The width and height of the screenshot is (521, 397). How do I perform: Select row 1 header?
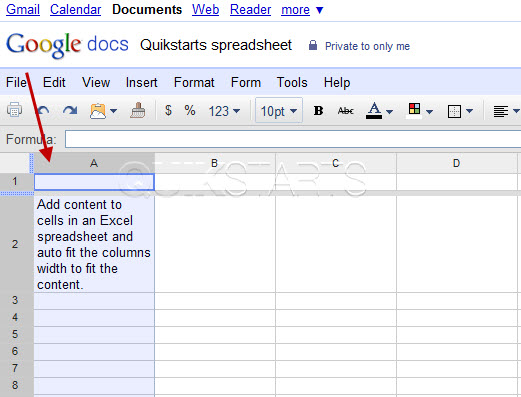tap(15, 181)
